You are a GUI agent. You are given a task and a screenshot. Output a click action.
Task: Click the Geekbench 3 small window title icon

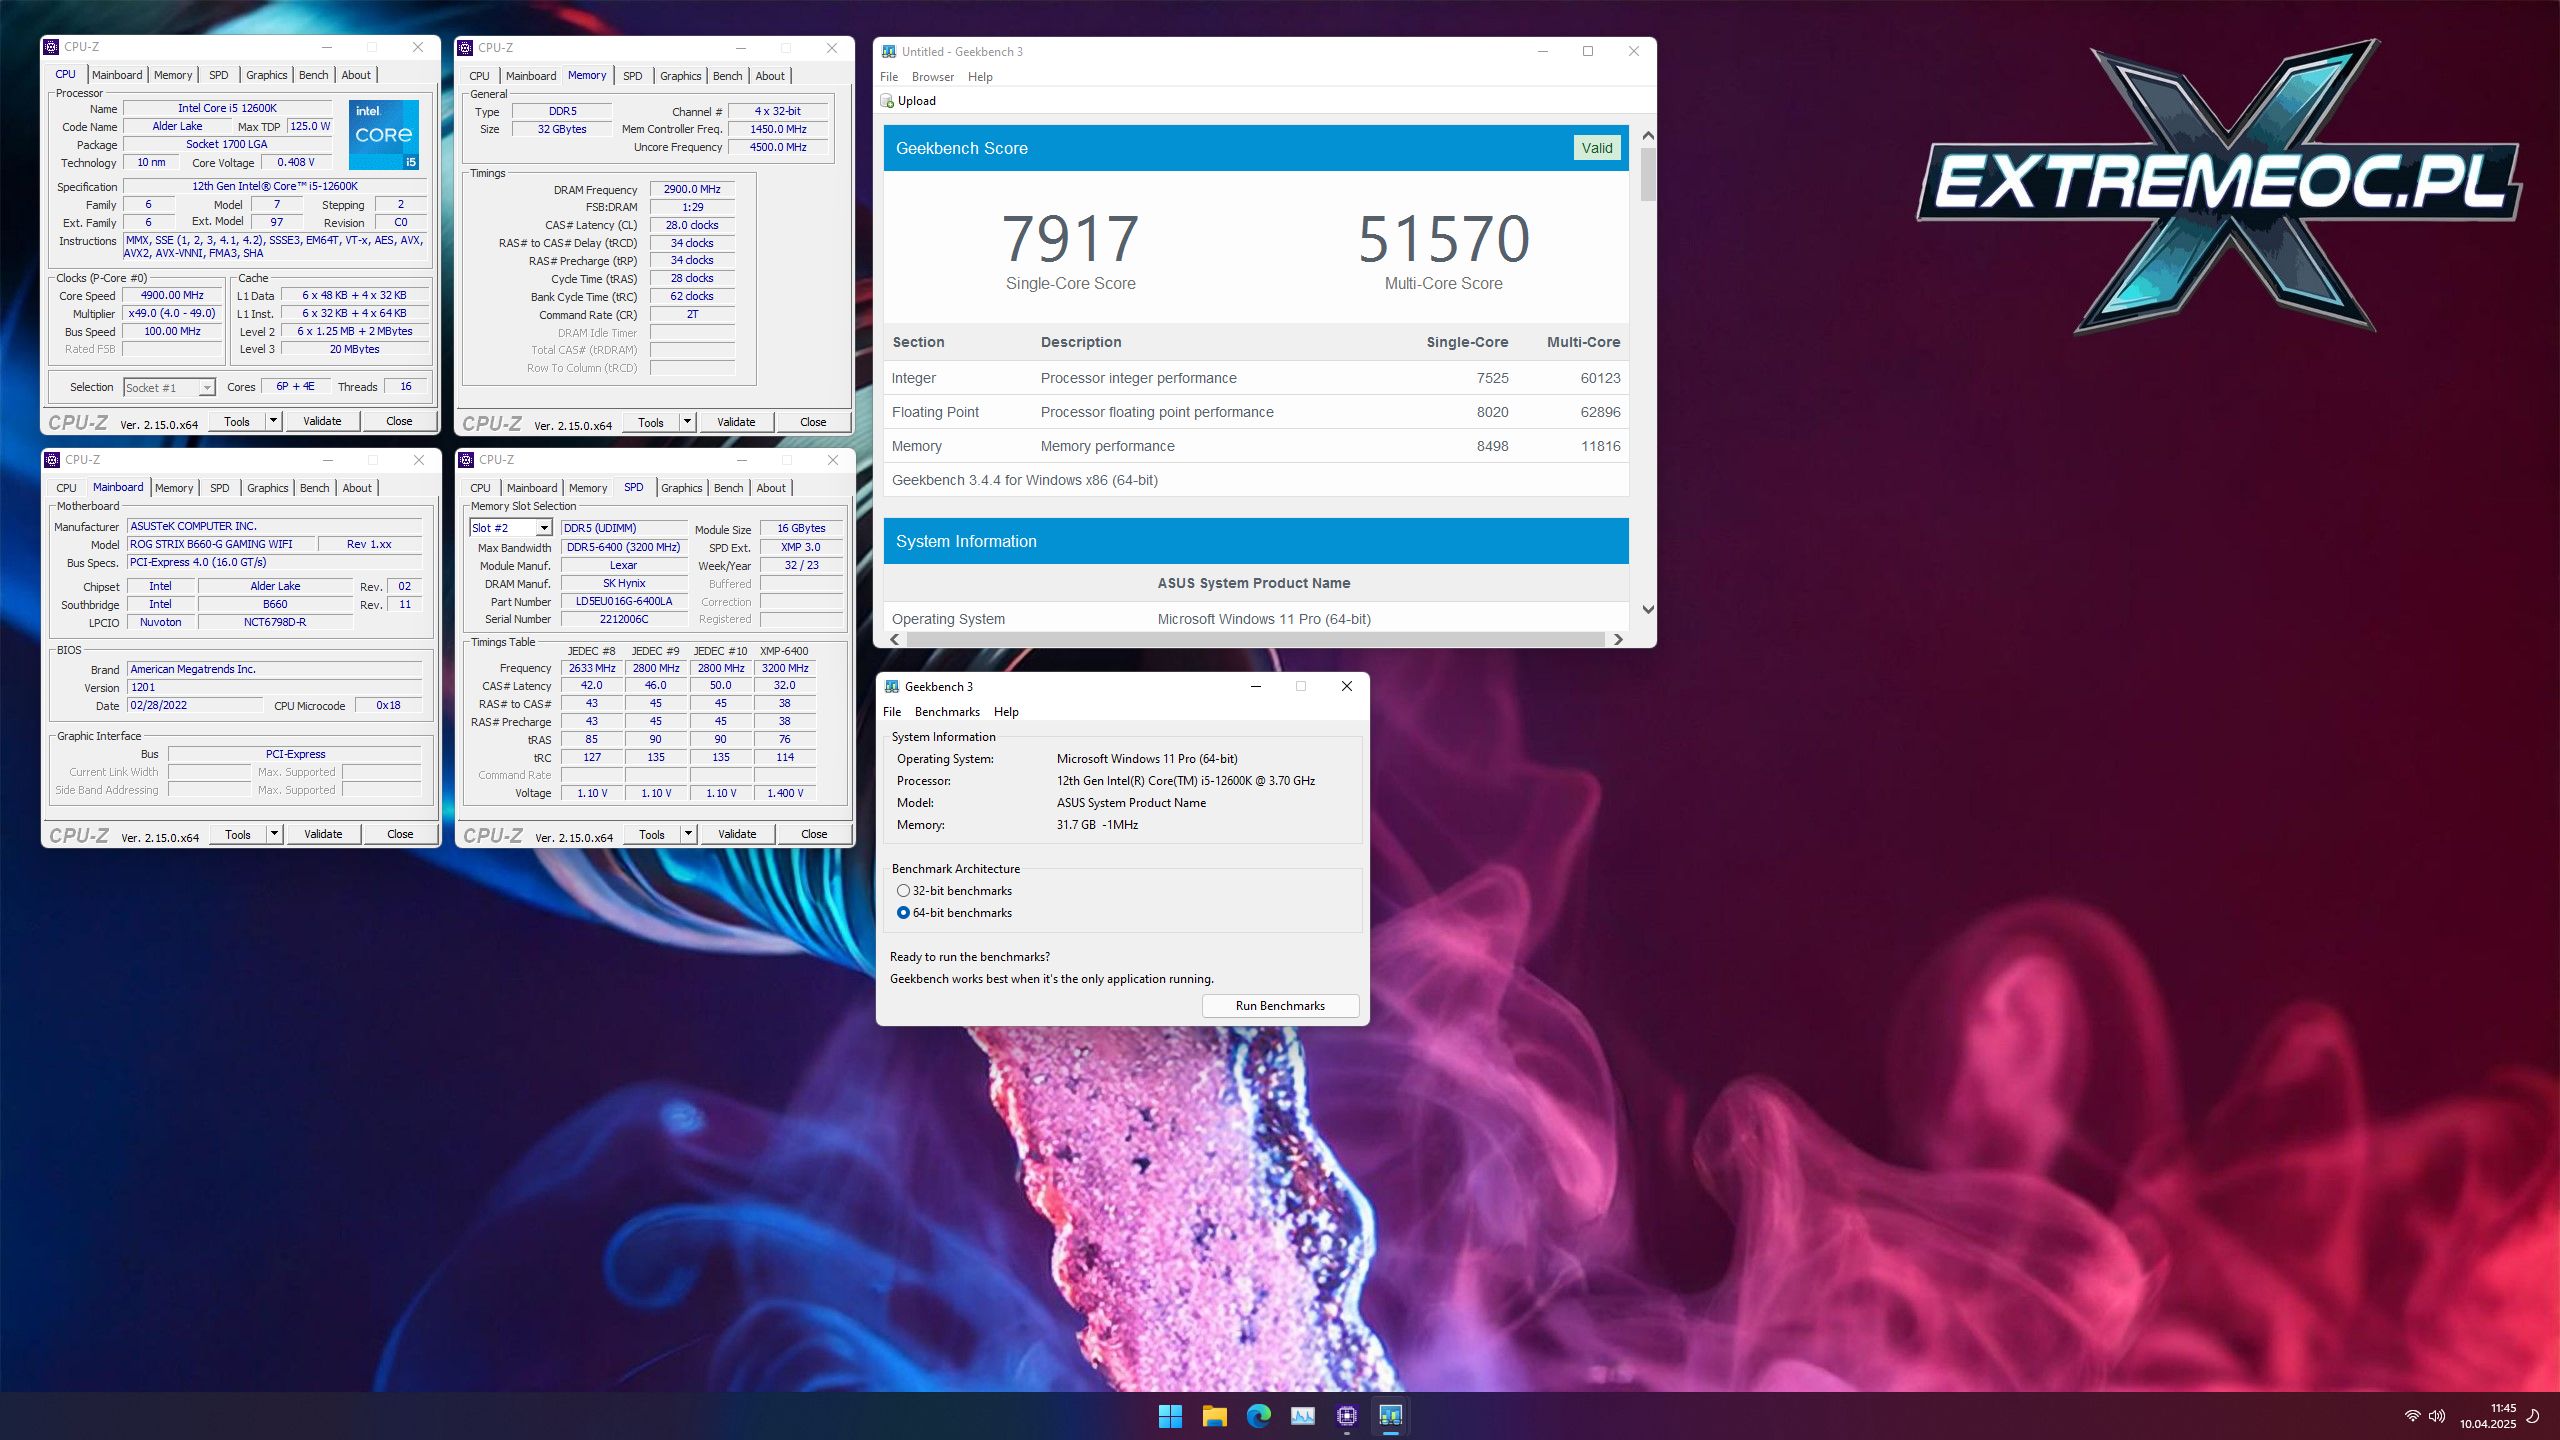892,686
